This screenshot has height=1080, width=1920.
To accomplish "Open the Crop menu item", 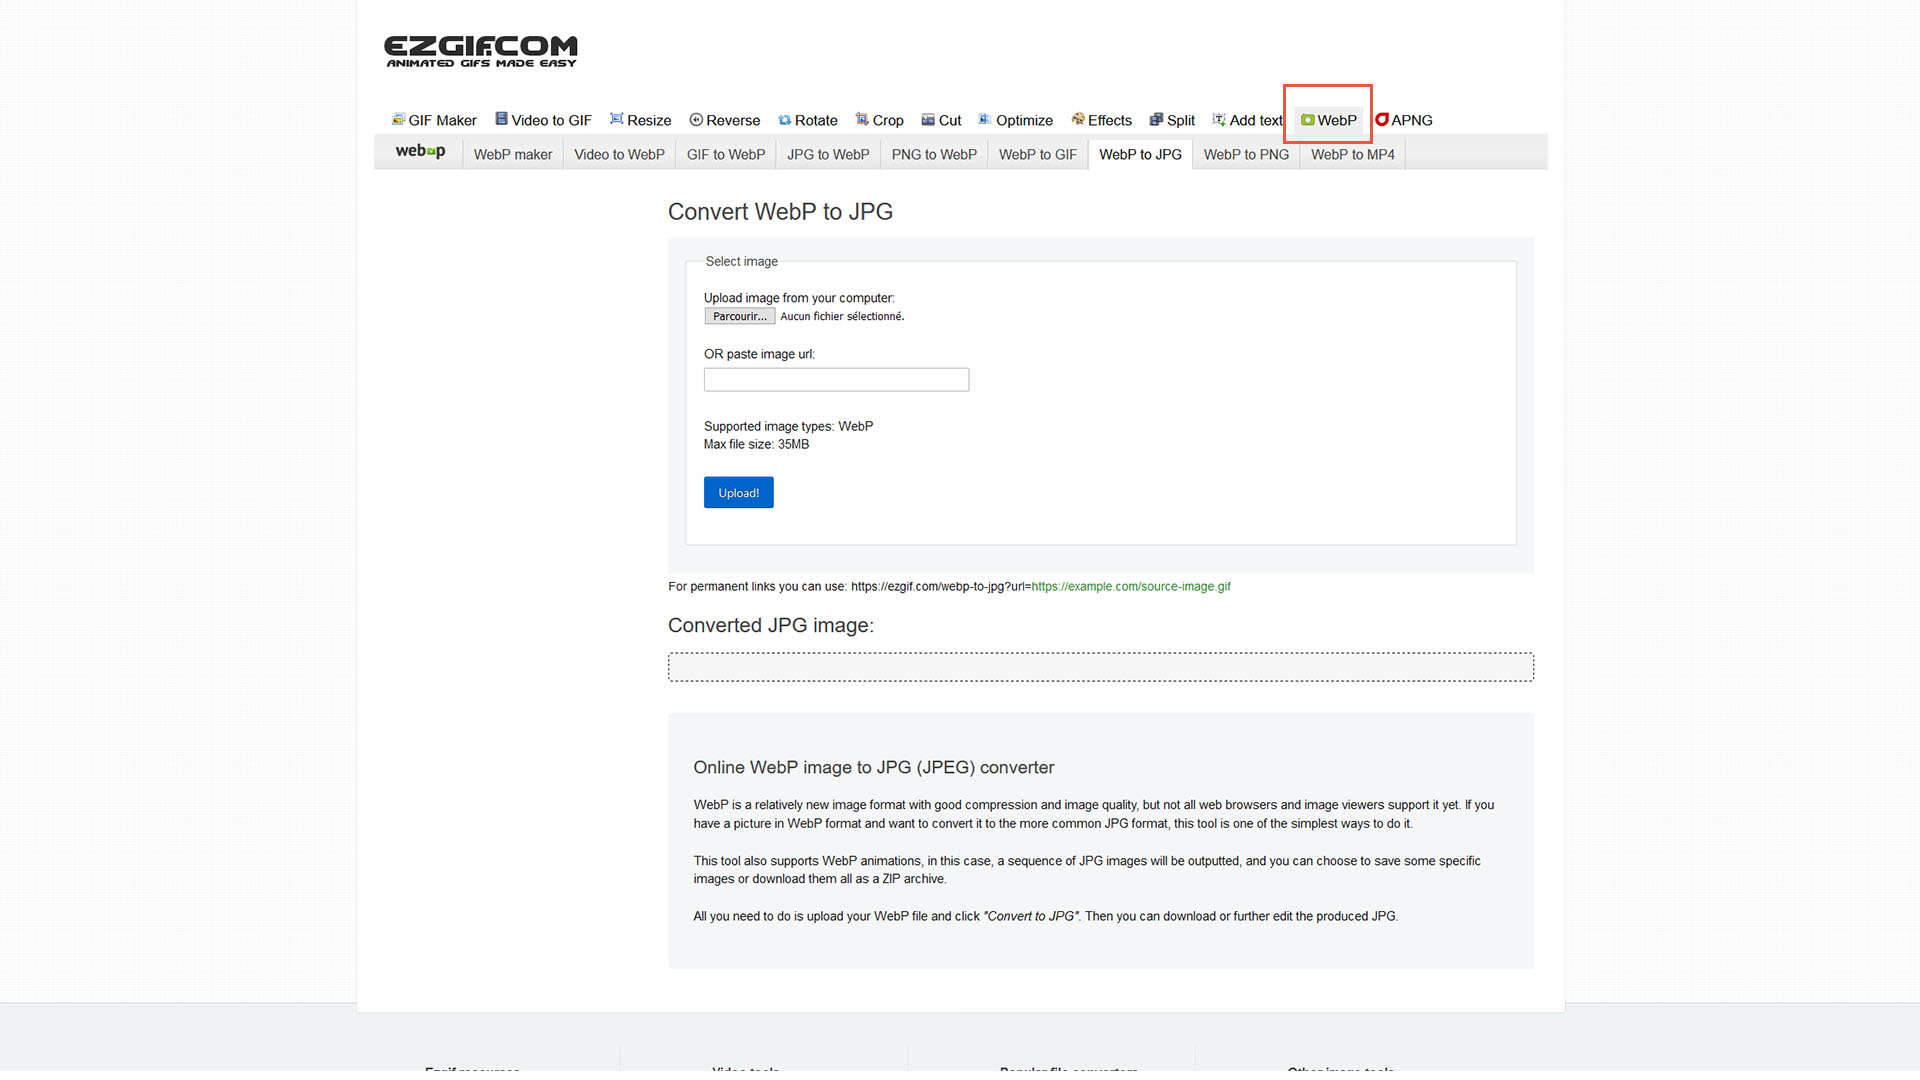I will 880,120.
